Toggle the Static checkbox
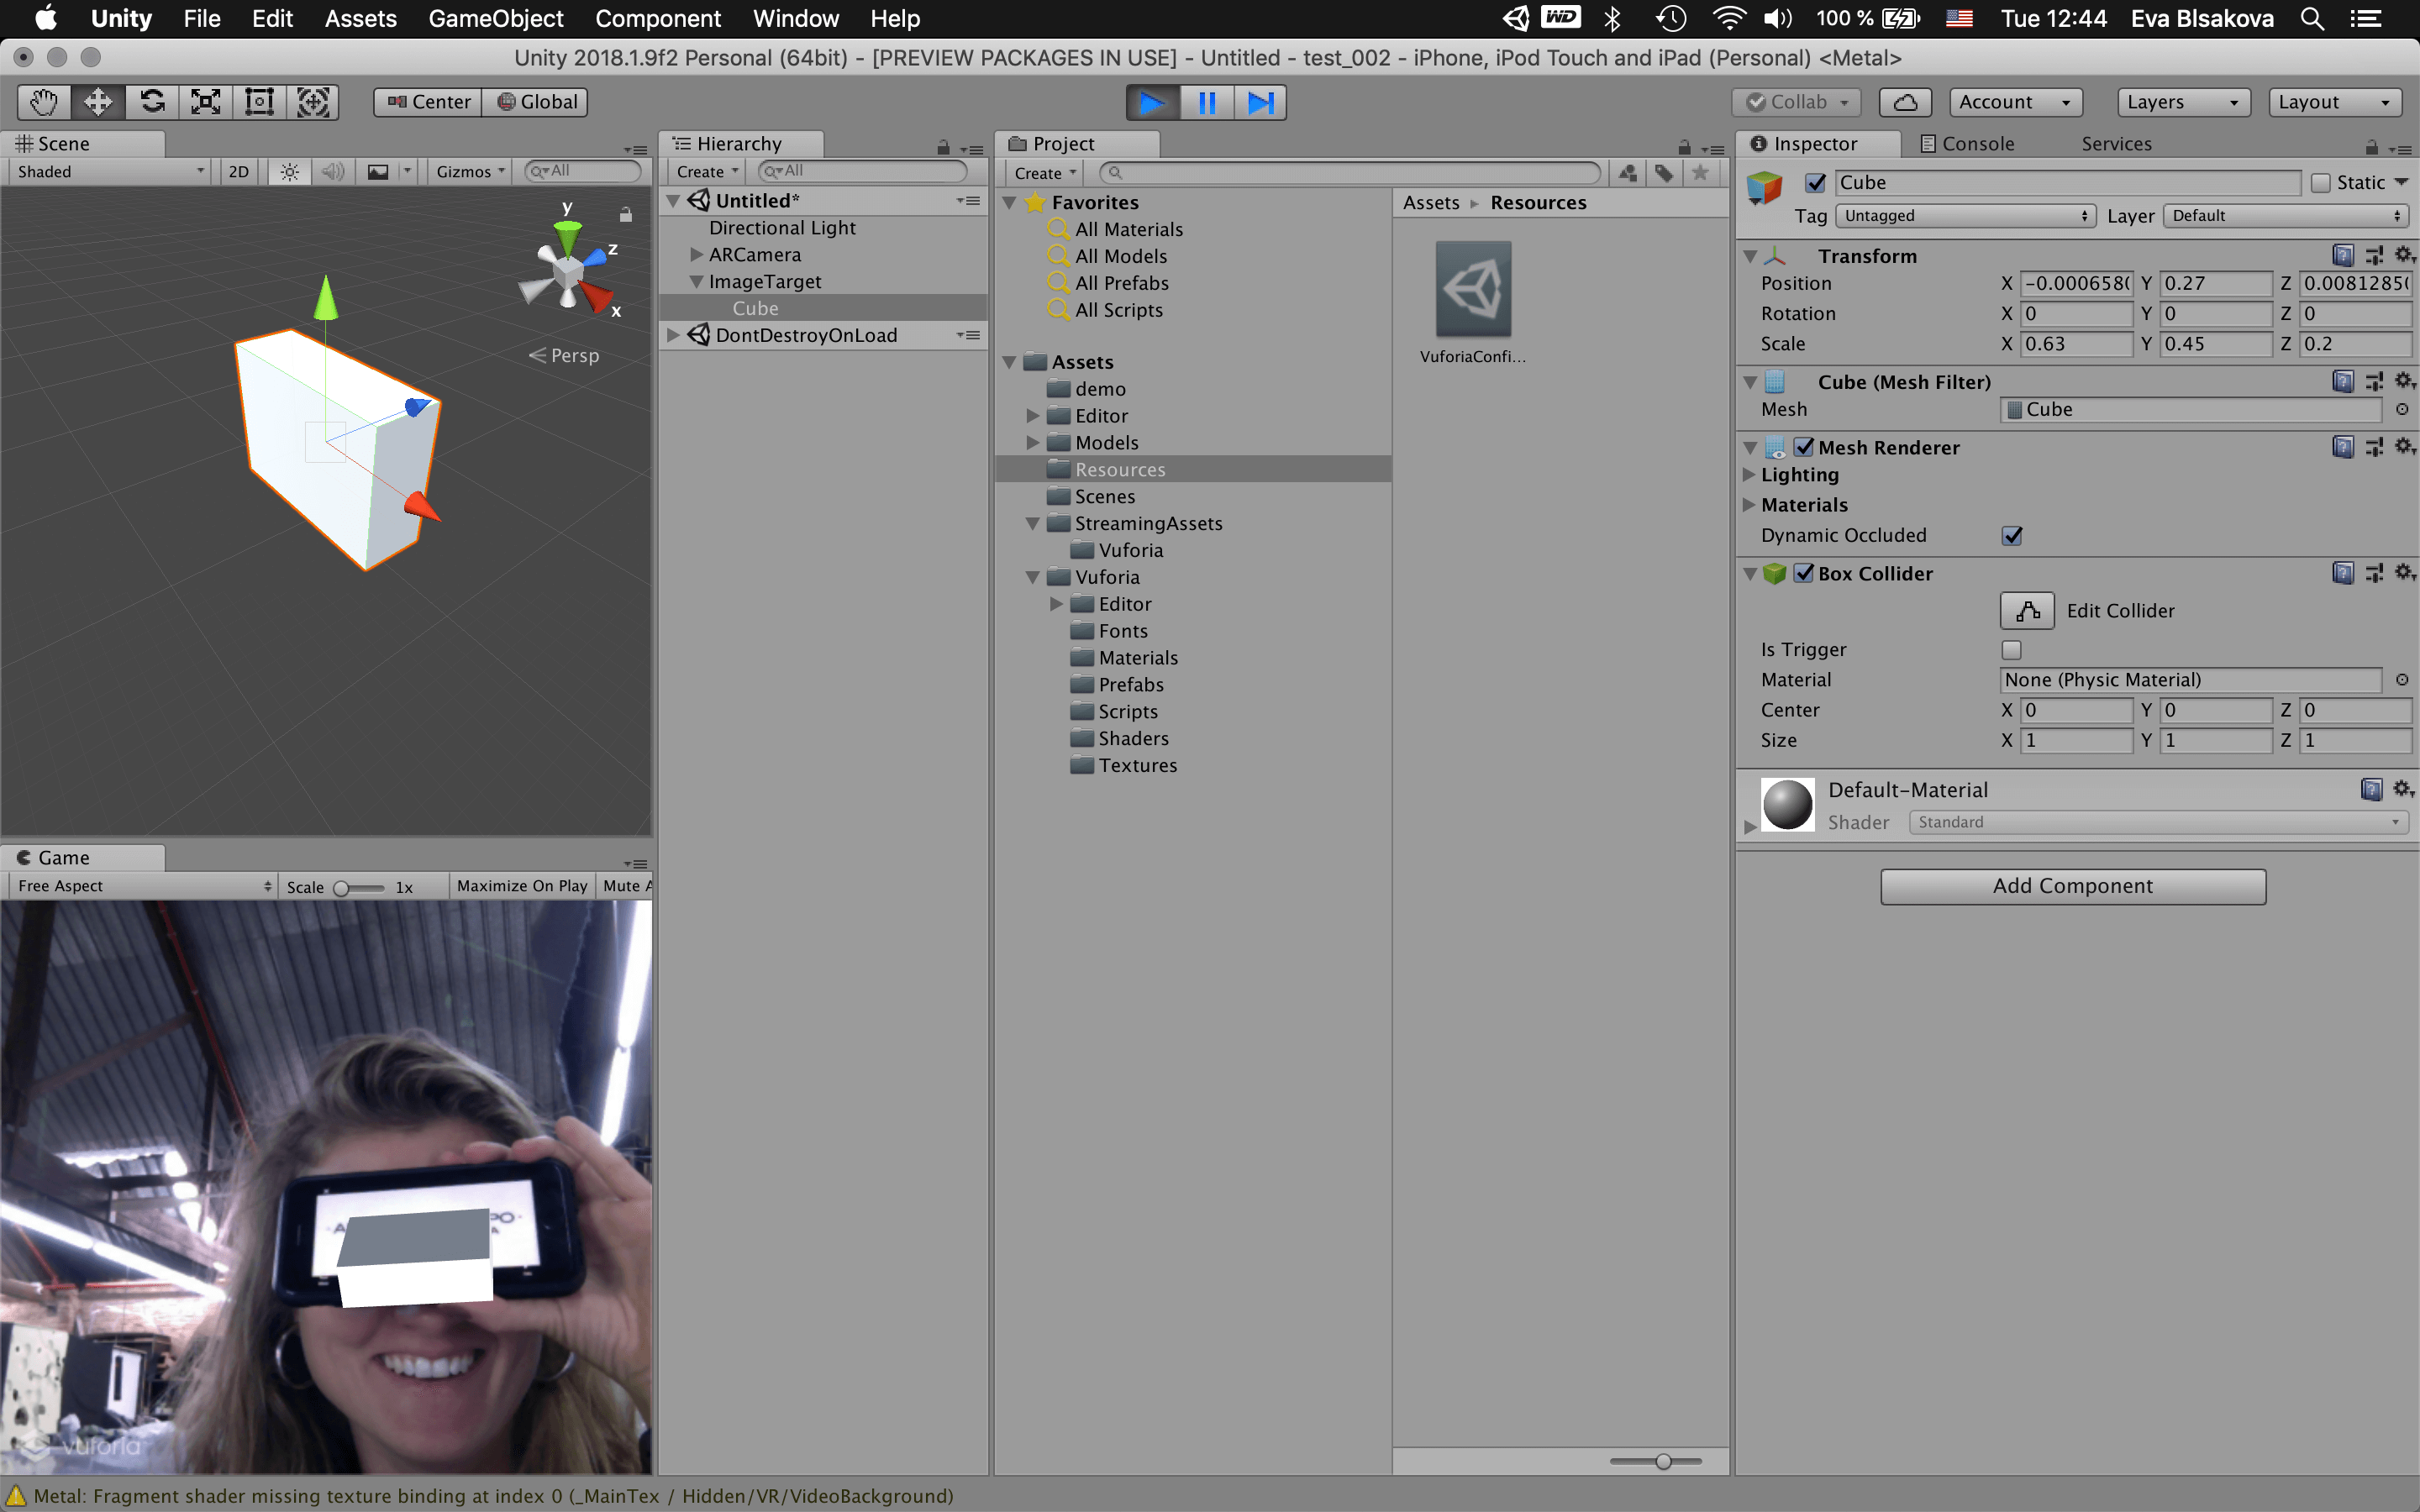2420x1512 pixels. 2321,183
